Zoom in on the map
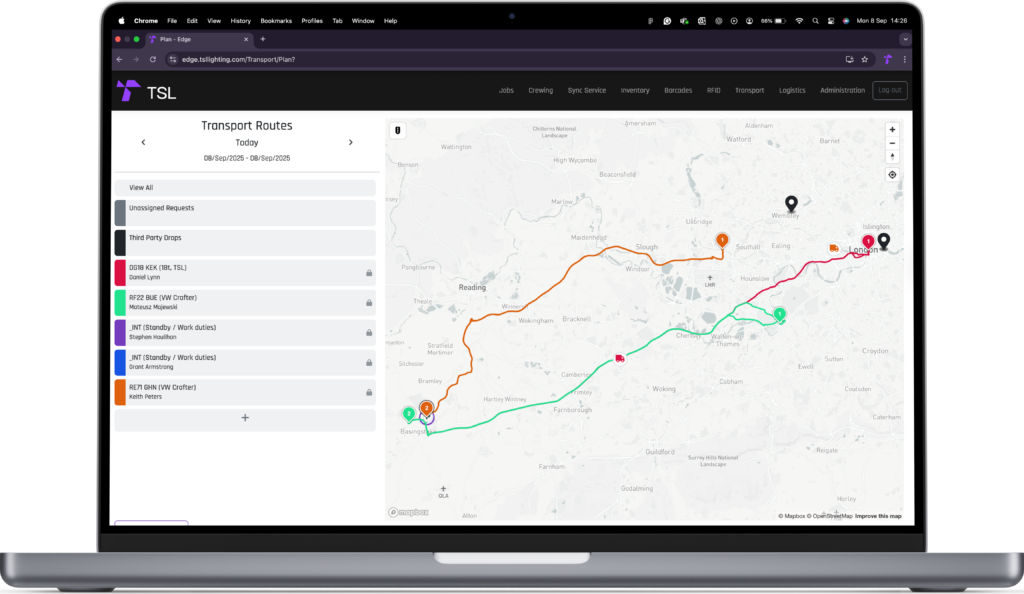 pyautogui.click(x=892, y=130)
